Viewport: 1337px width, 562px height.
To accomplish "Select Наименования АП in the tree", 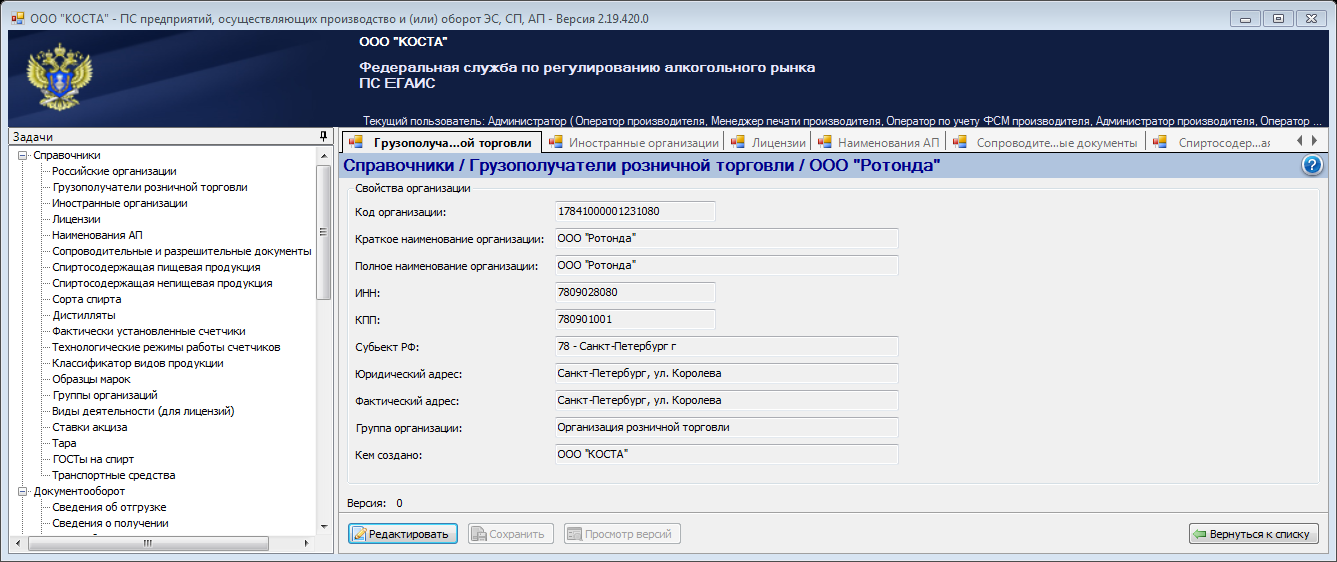I will click(97, 236).
